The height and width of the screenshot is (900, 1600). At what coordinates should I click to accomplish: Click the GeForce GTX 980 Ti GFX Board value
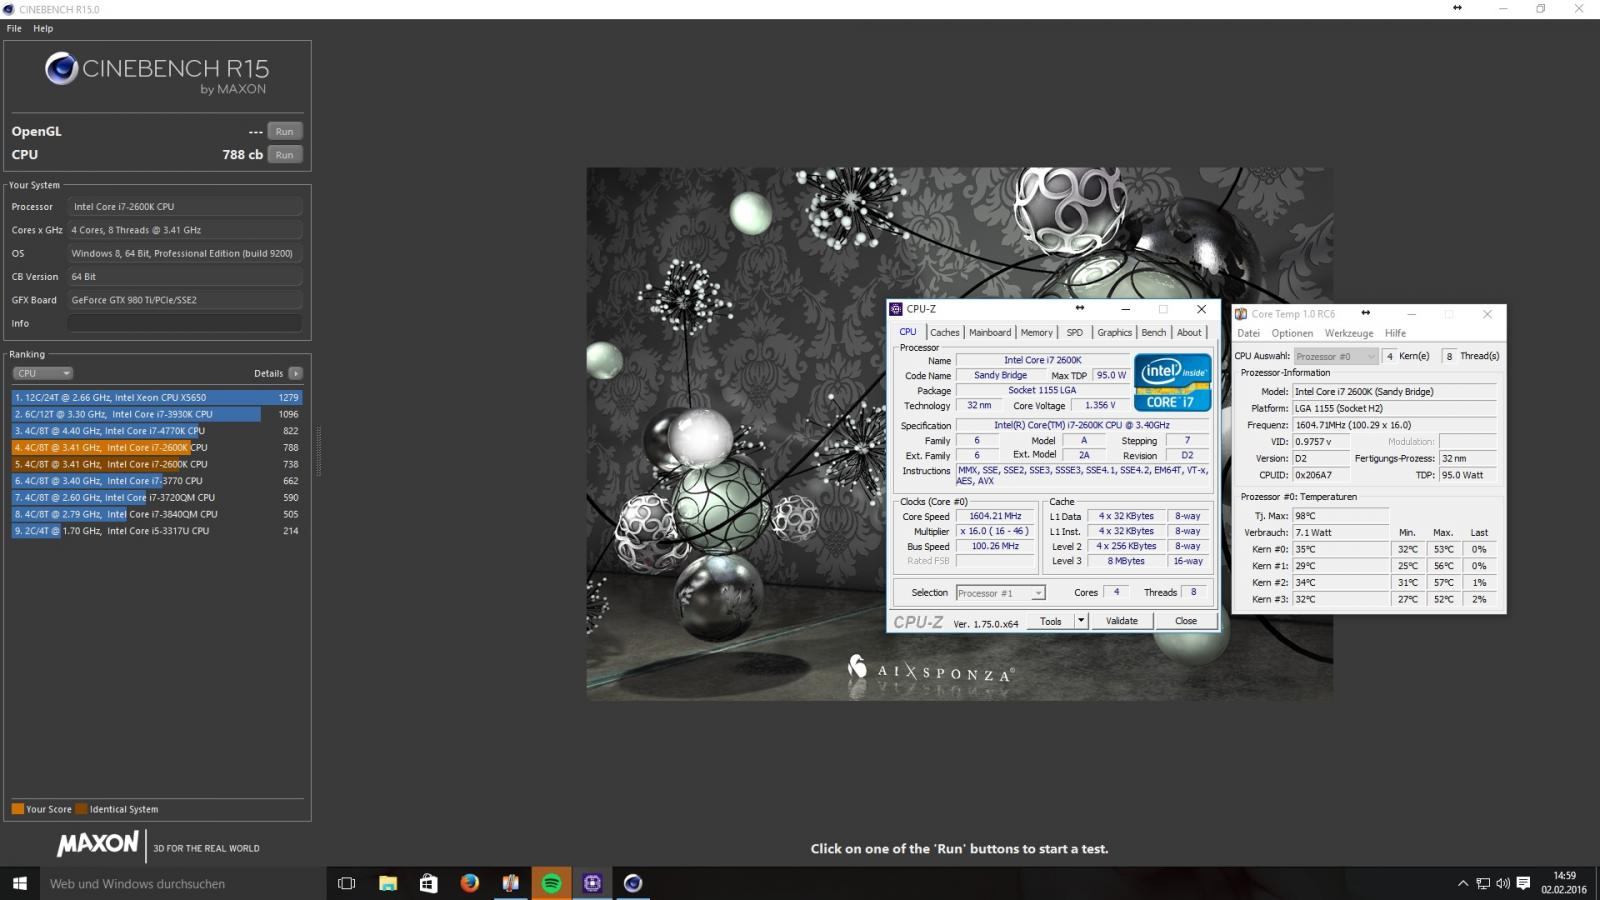[x=185, y=300]
